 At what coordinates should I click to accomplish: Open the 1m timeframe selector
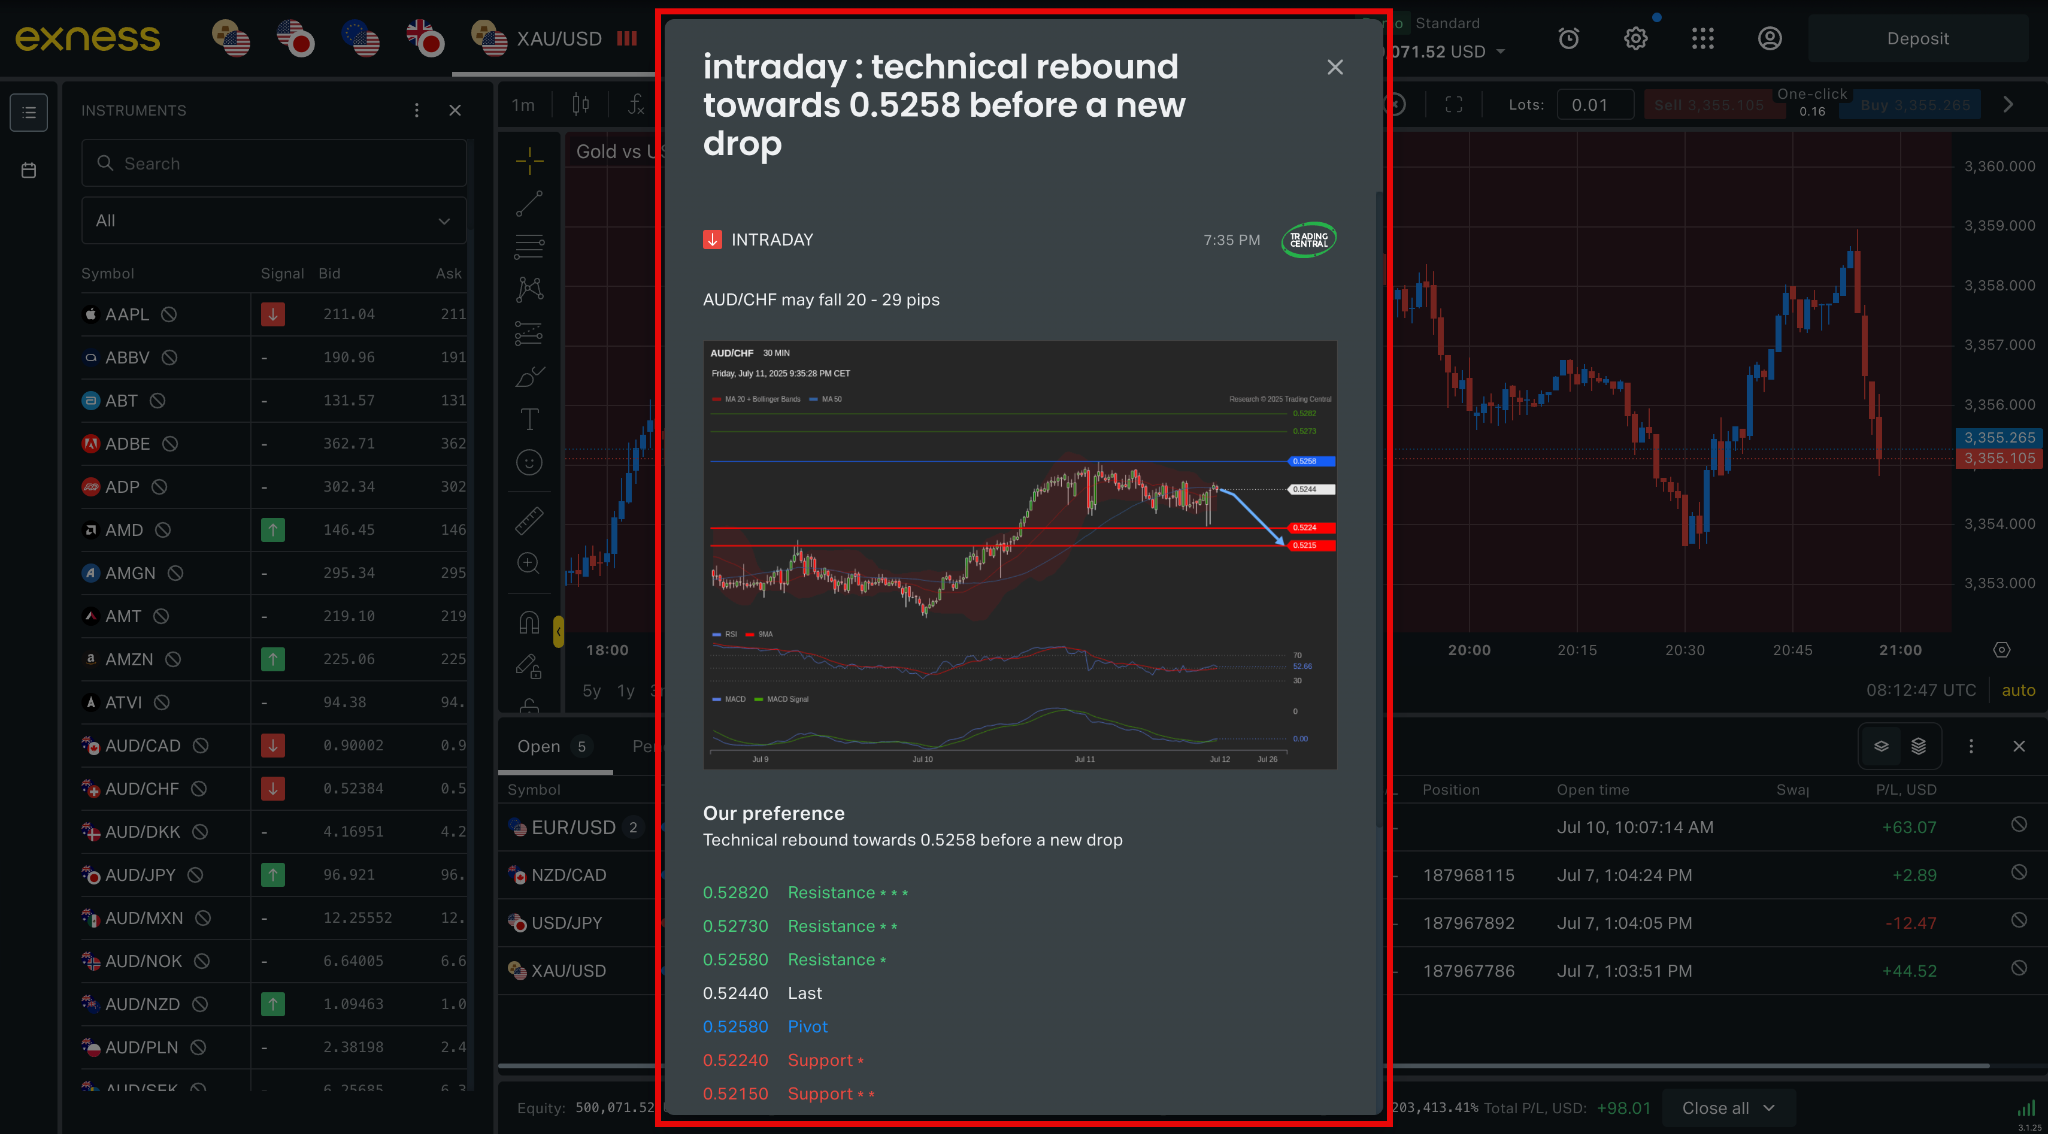click(x=524, y=105)
